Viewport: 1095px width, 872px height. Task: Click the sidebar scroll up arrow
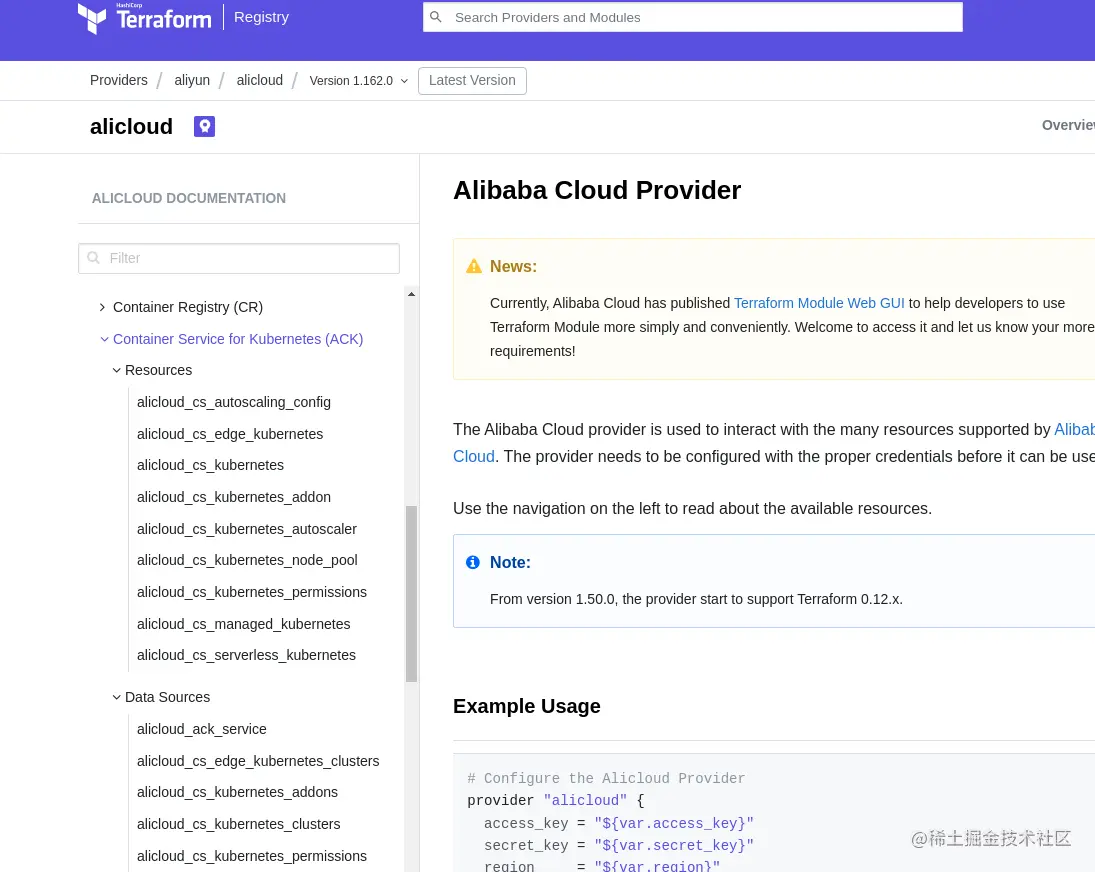pyautogui.click(x=411, y=294)
